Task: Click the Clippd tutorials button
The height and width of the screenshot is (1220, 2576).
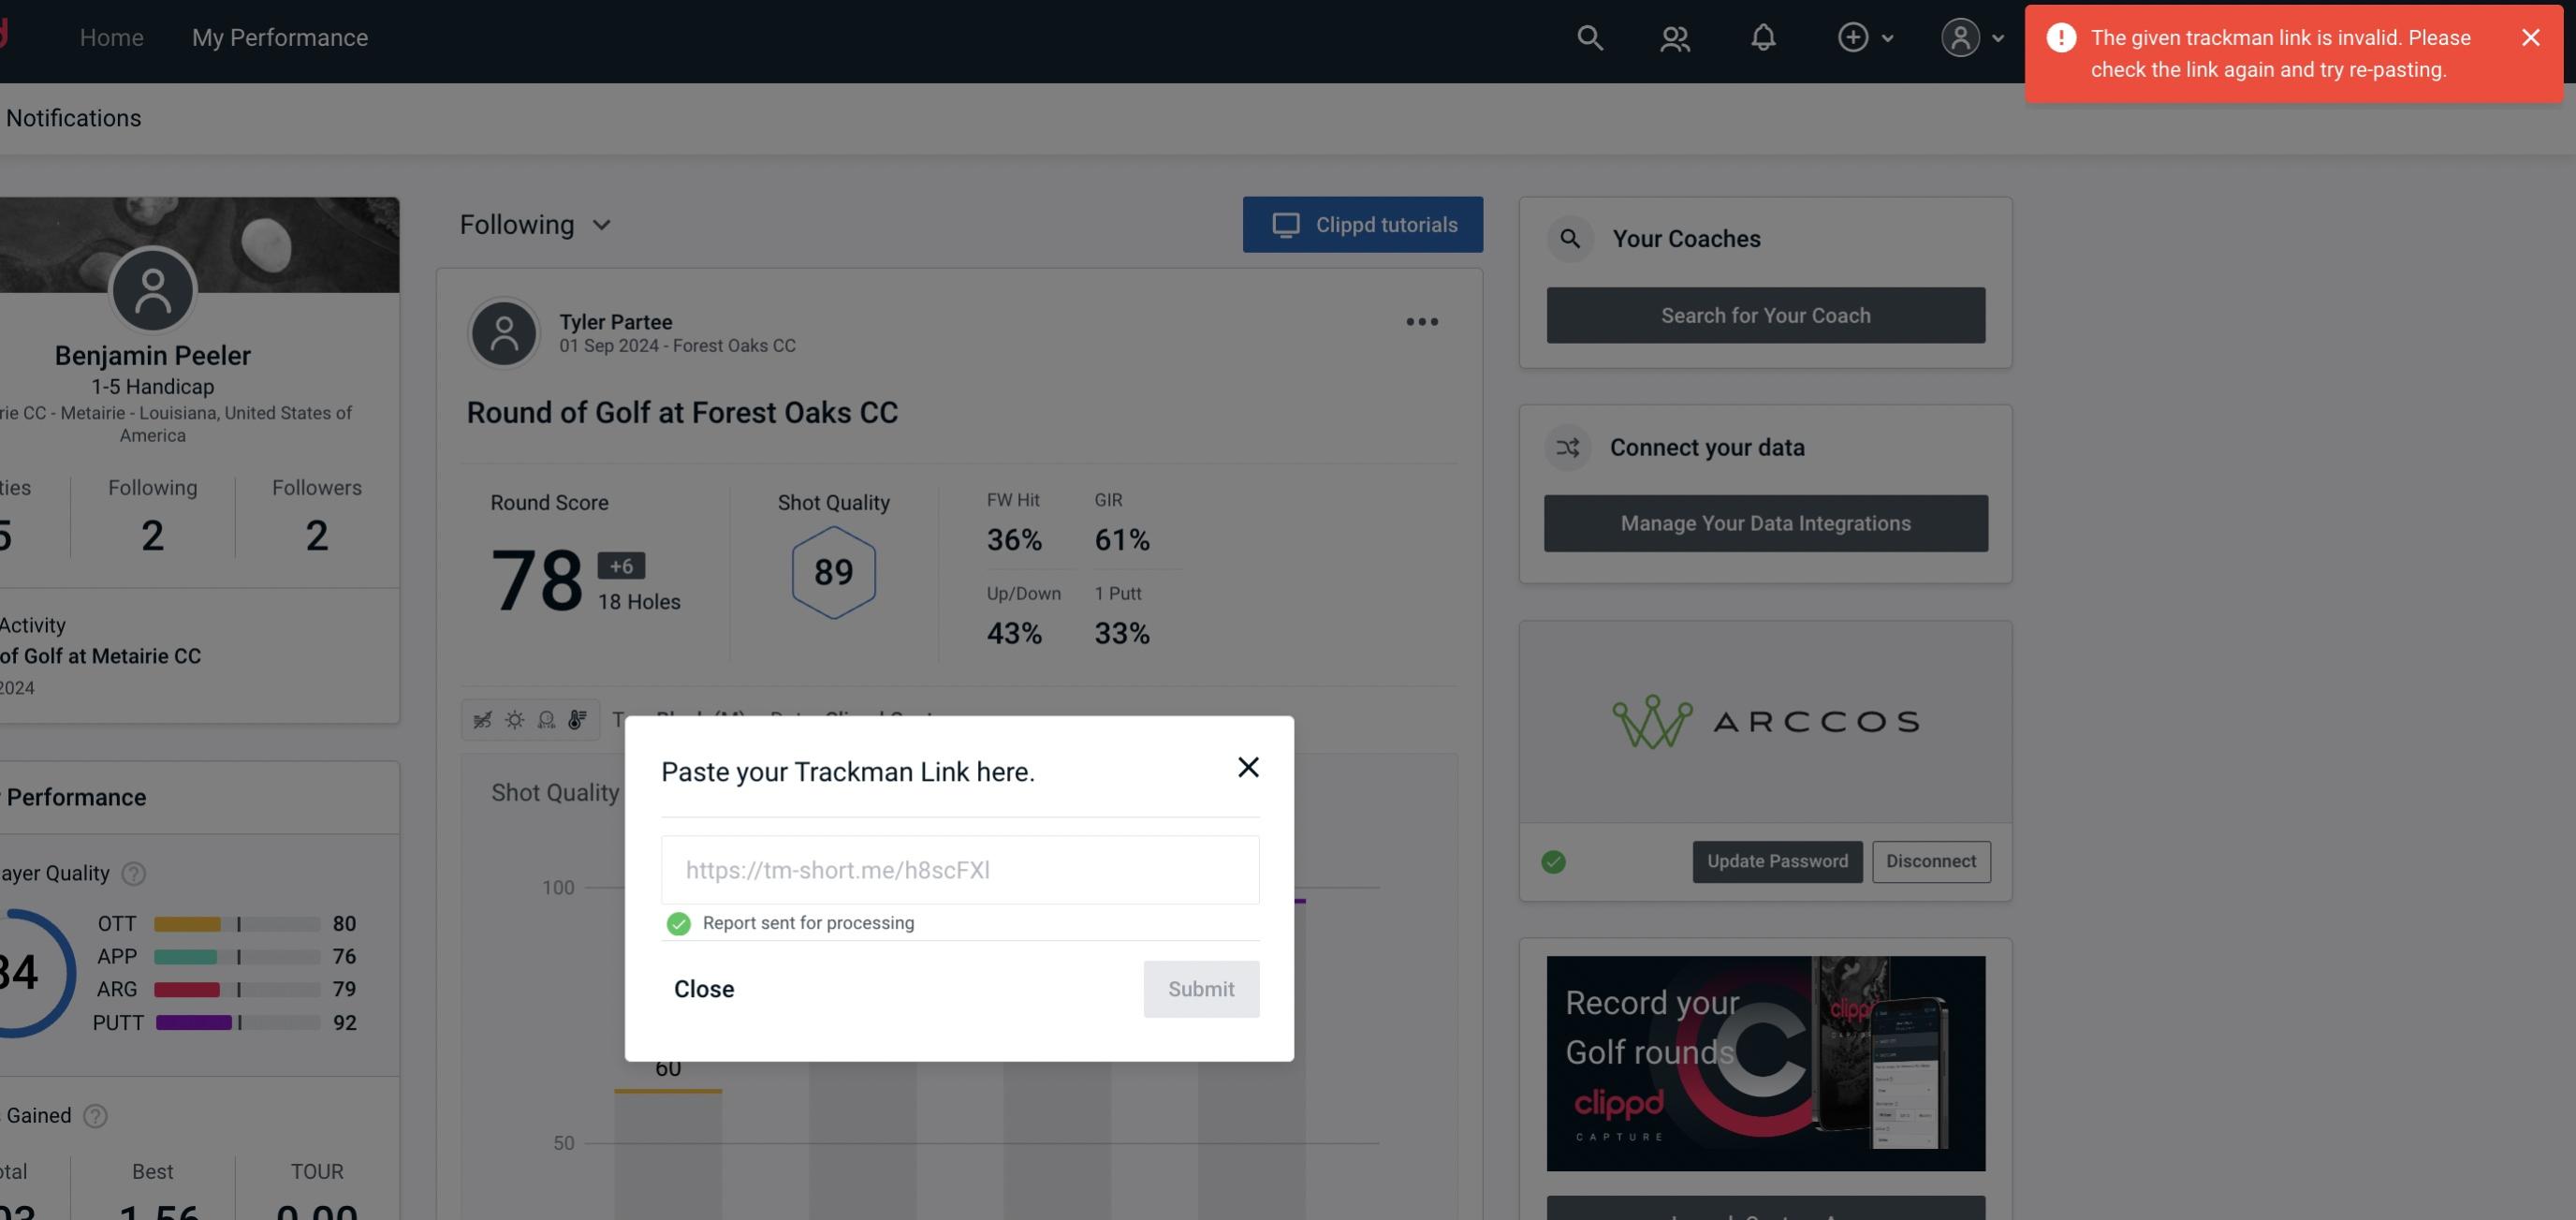Action: [1364, 226]
